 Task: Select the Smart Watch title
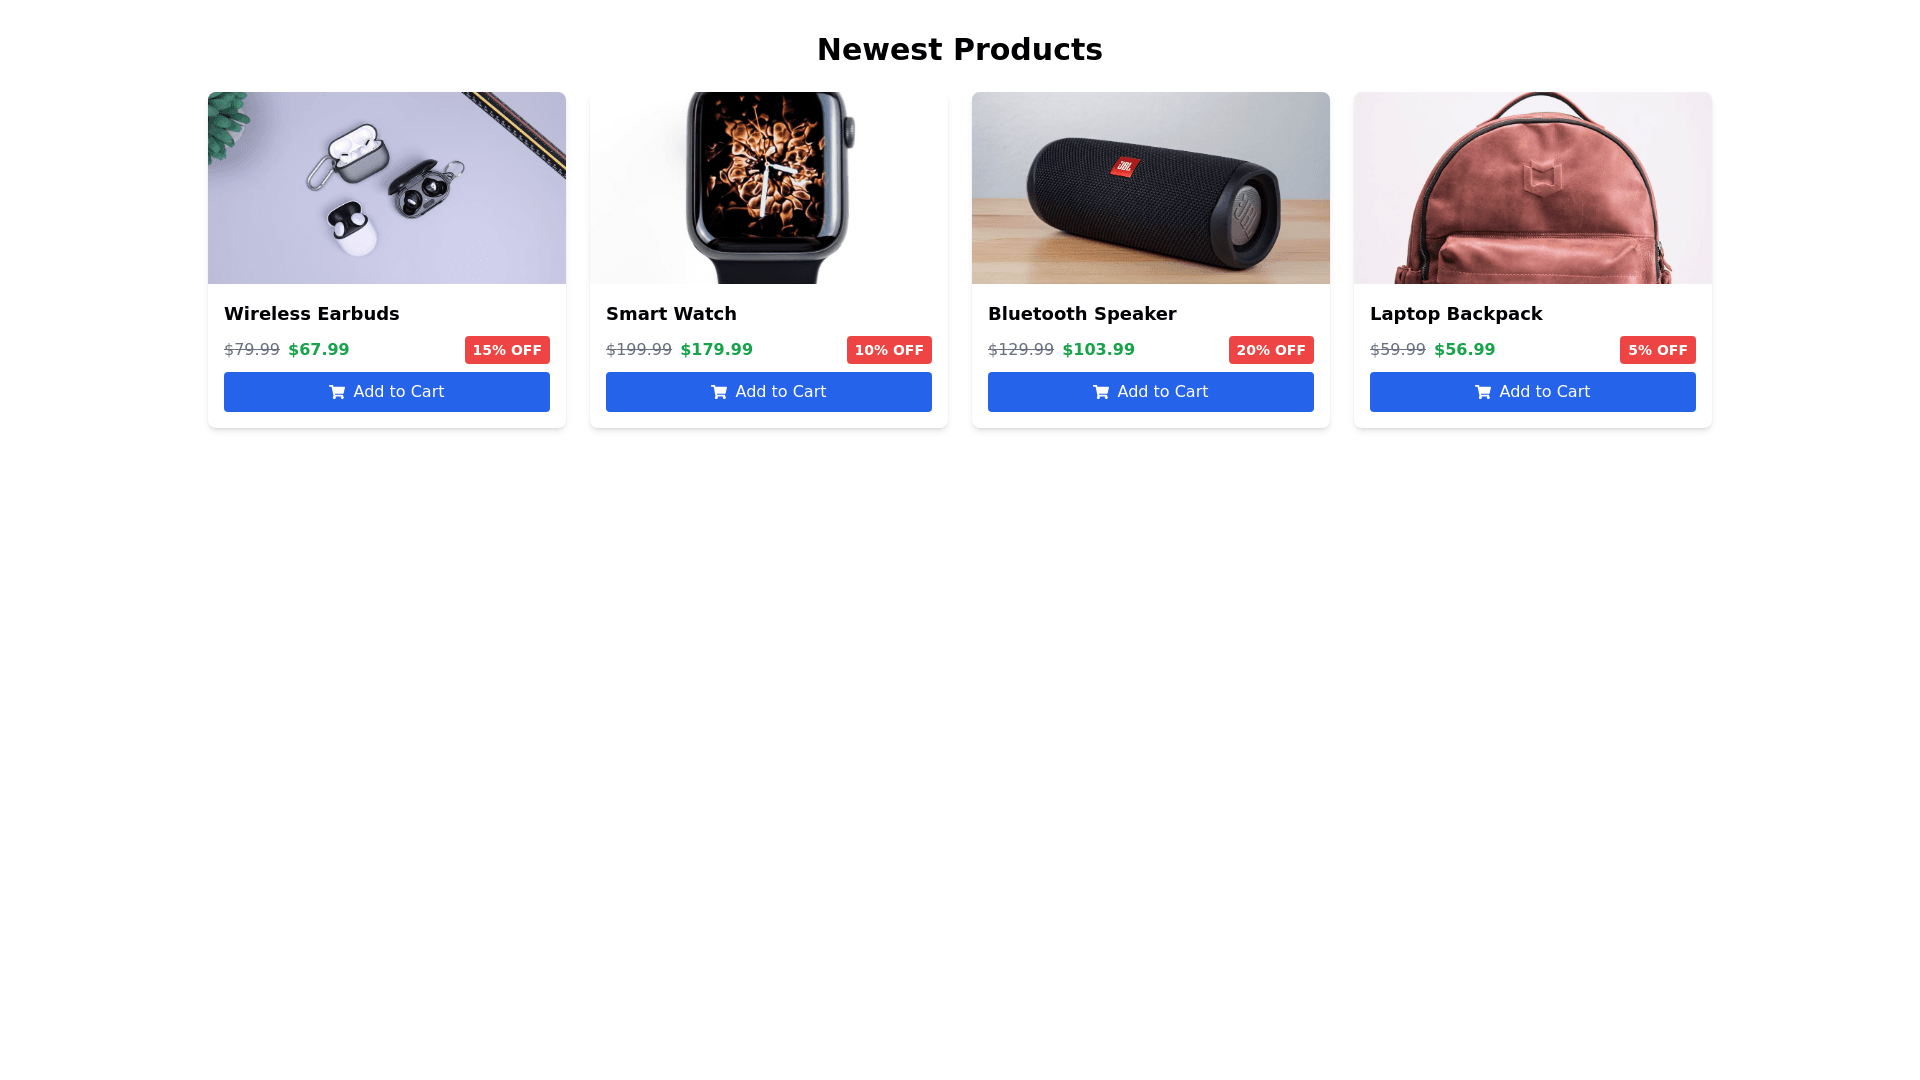[671, 314]
